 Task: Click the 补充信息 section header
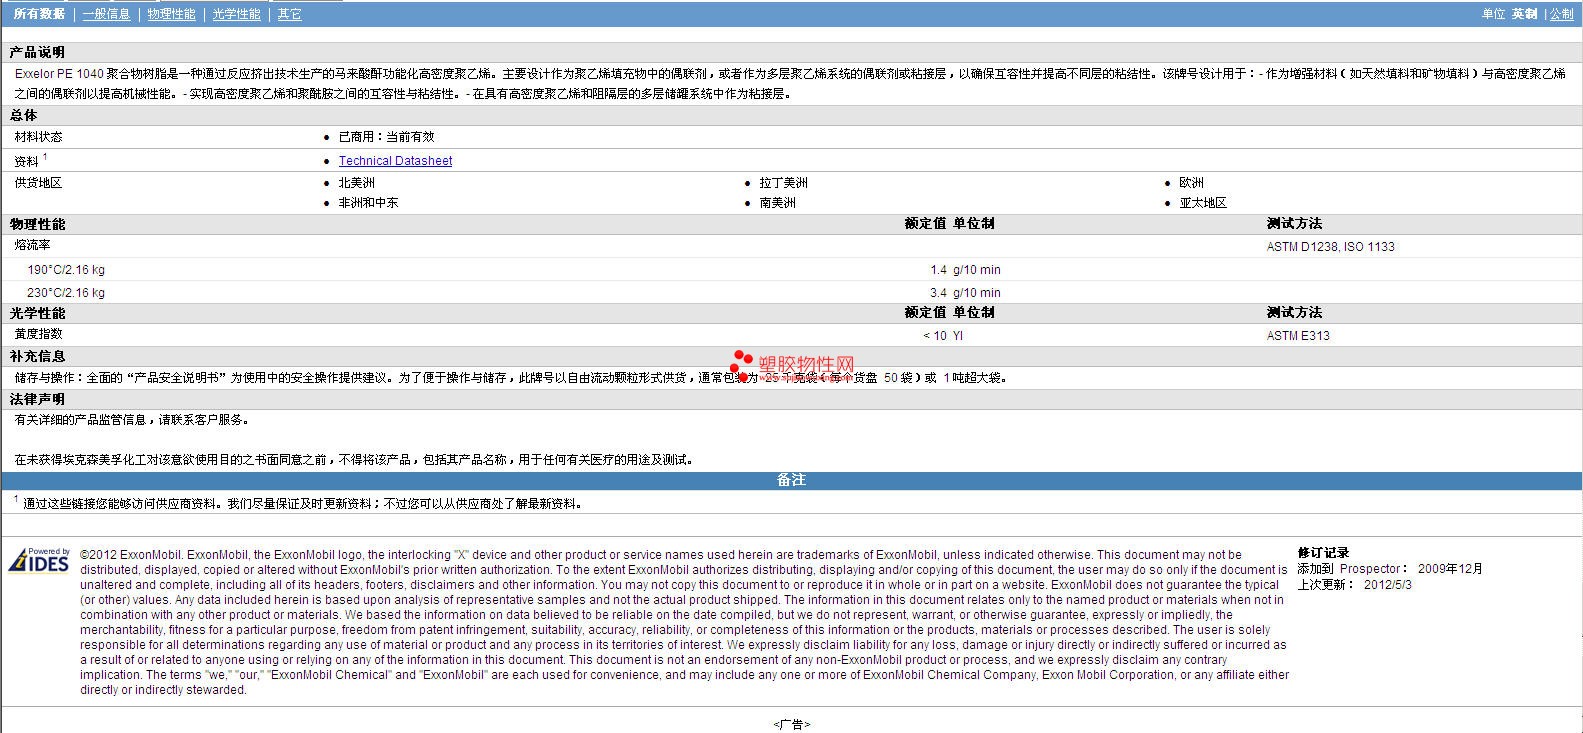pyautogui.click(x=37, y=356)
